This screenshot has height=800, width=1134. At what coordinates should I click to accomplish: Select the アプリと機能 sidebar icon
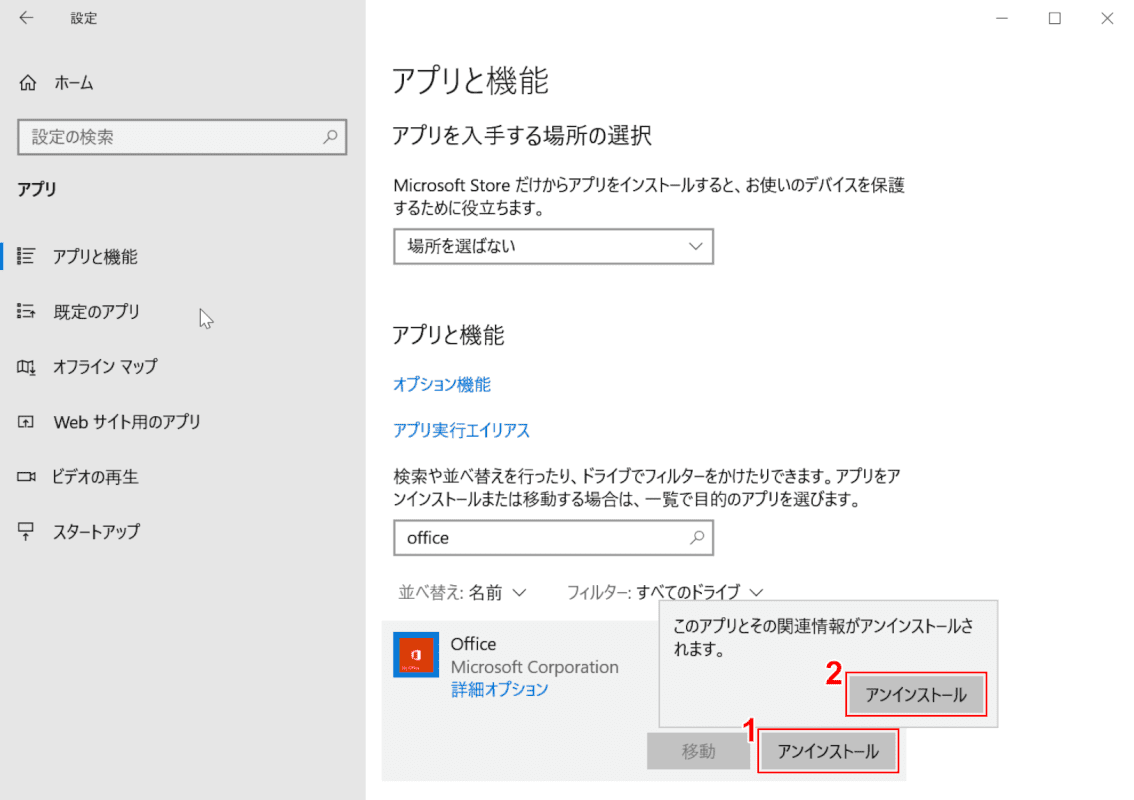[26, 256]
